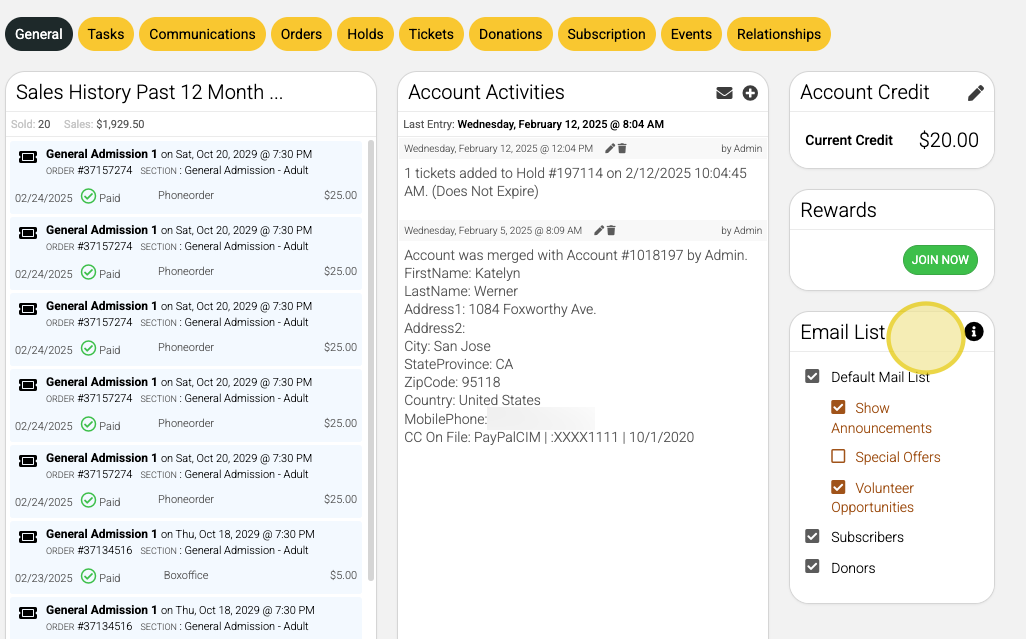Open the Tickets tab

tap(431, 34)
